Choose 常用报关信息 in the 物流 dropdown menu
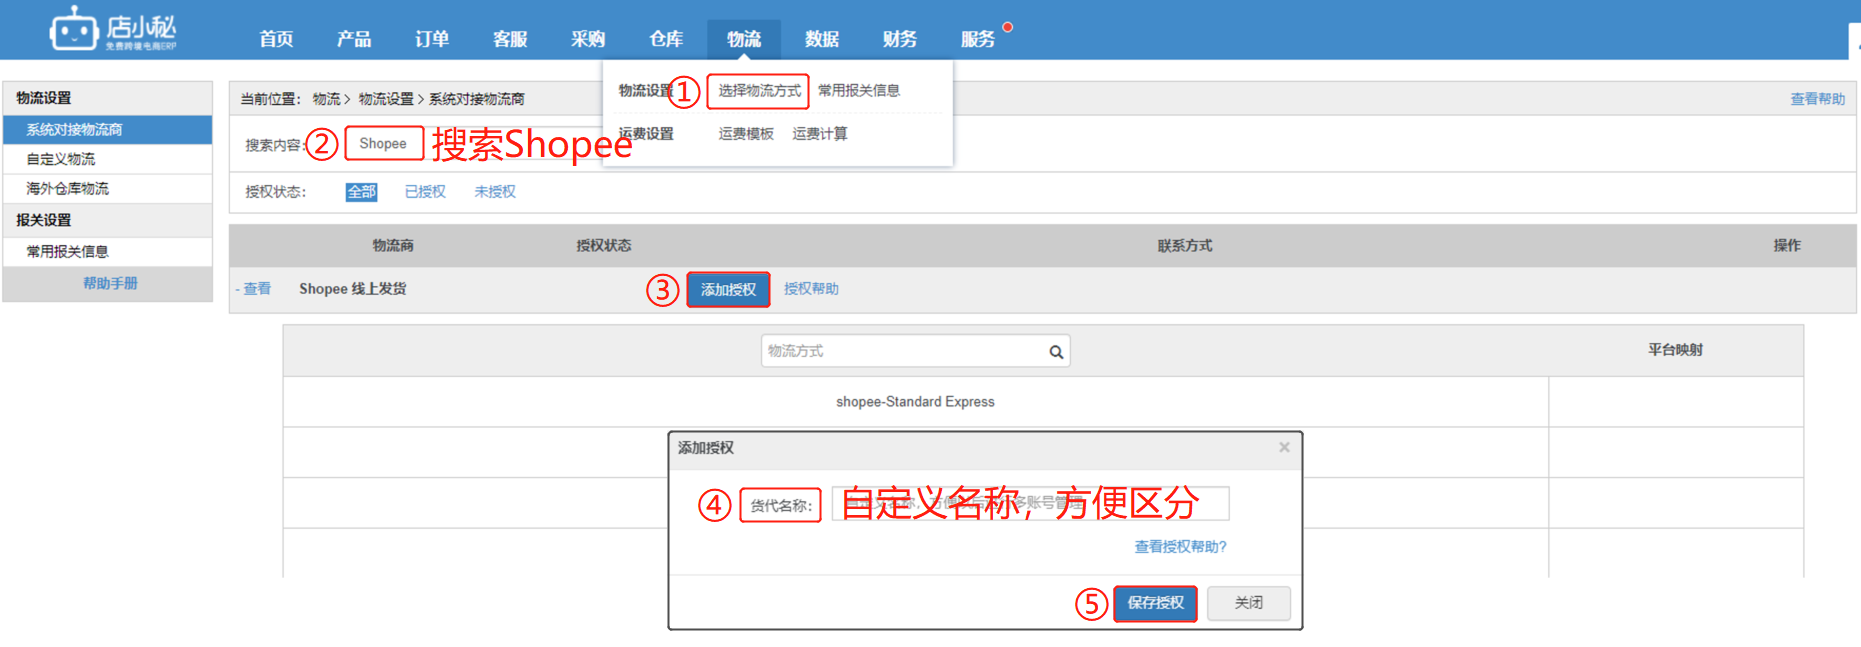Image resolution: width=1861 pixels, height=647 pixels. tap(859, 91)
